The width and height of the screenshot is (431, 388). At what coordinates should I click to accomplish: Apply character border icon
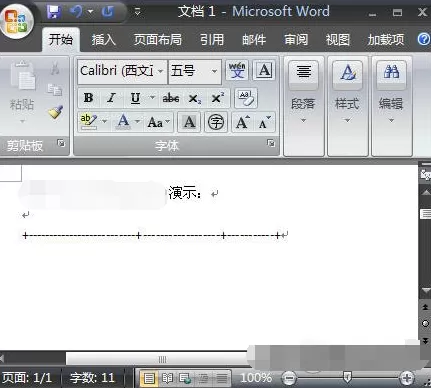(x=264, y=70)
